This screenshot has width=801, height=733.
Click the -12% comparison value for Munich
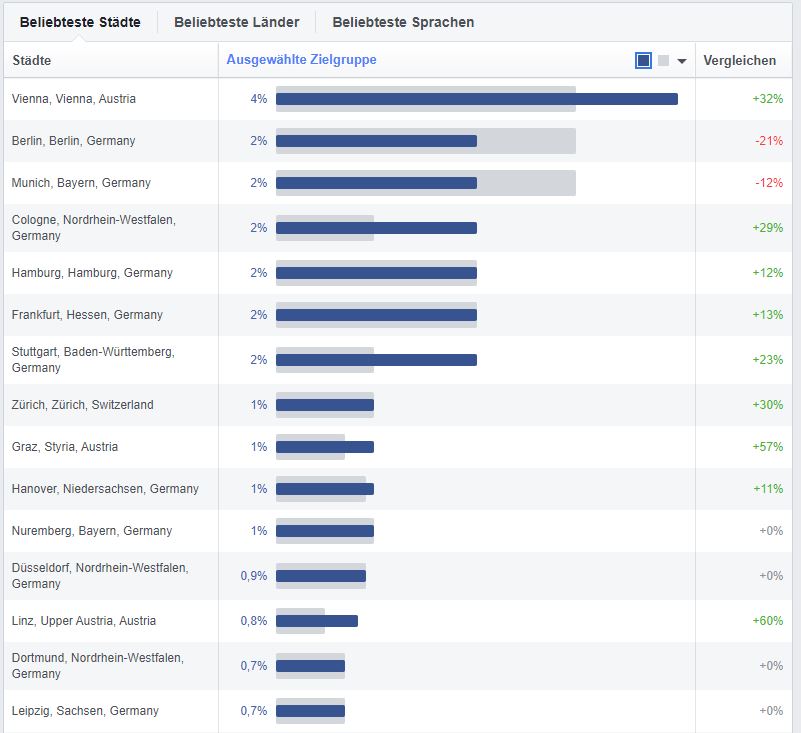pos(769,182)
